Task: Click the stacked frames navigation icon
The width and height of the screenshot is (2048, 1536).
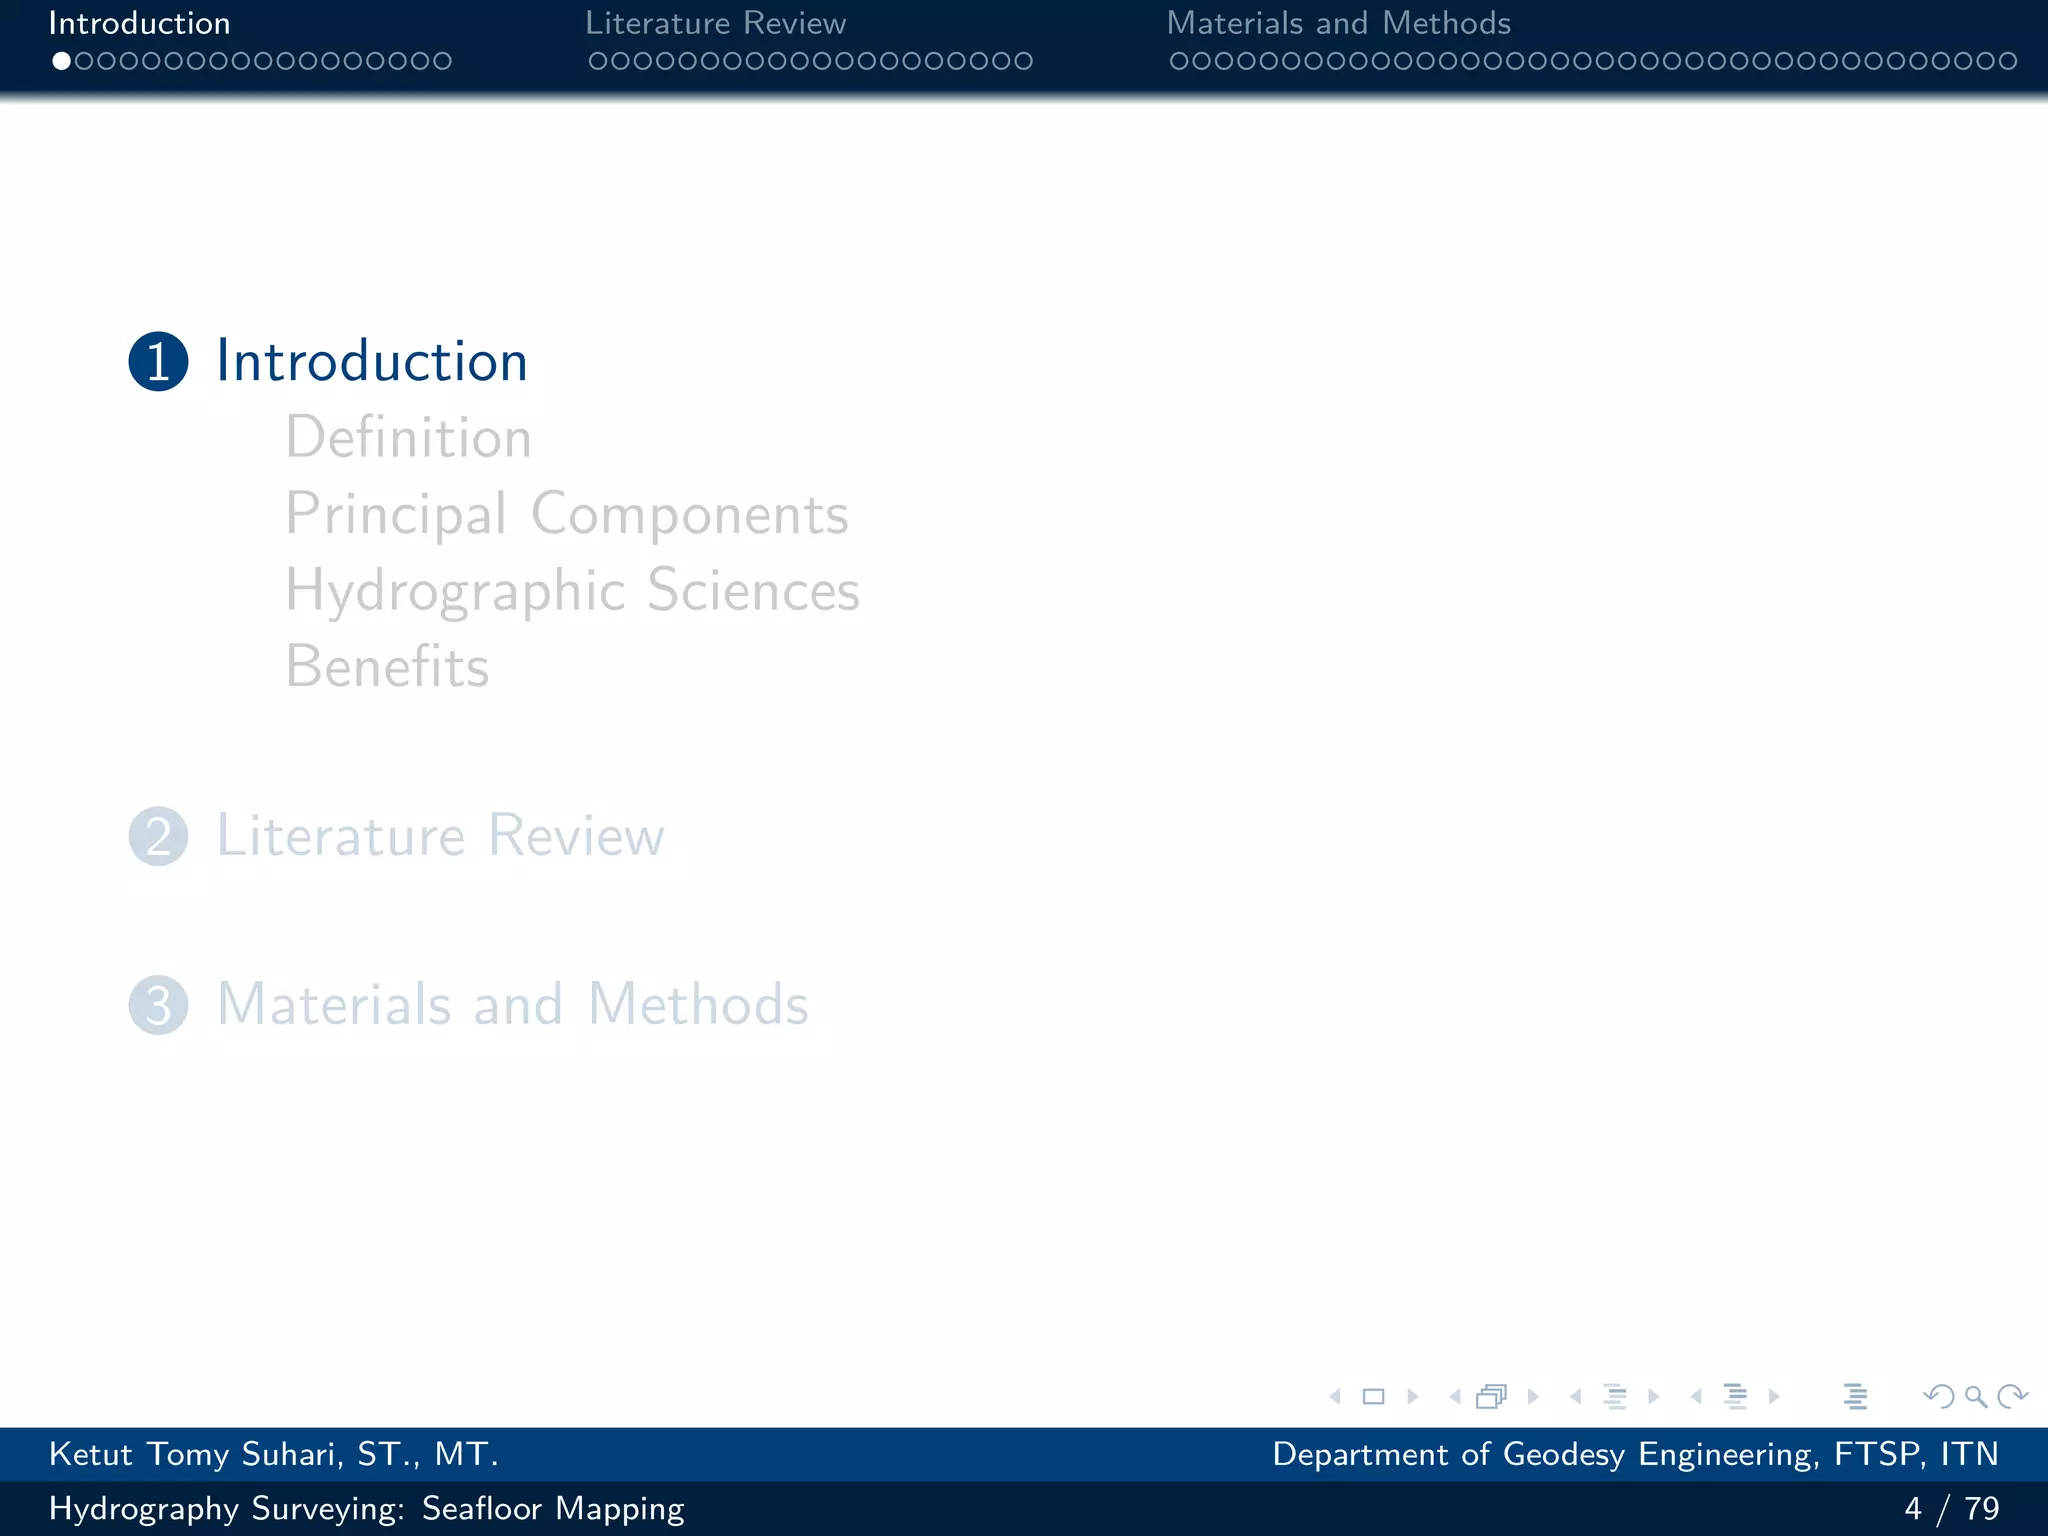Action: (1492, 1396)
